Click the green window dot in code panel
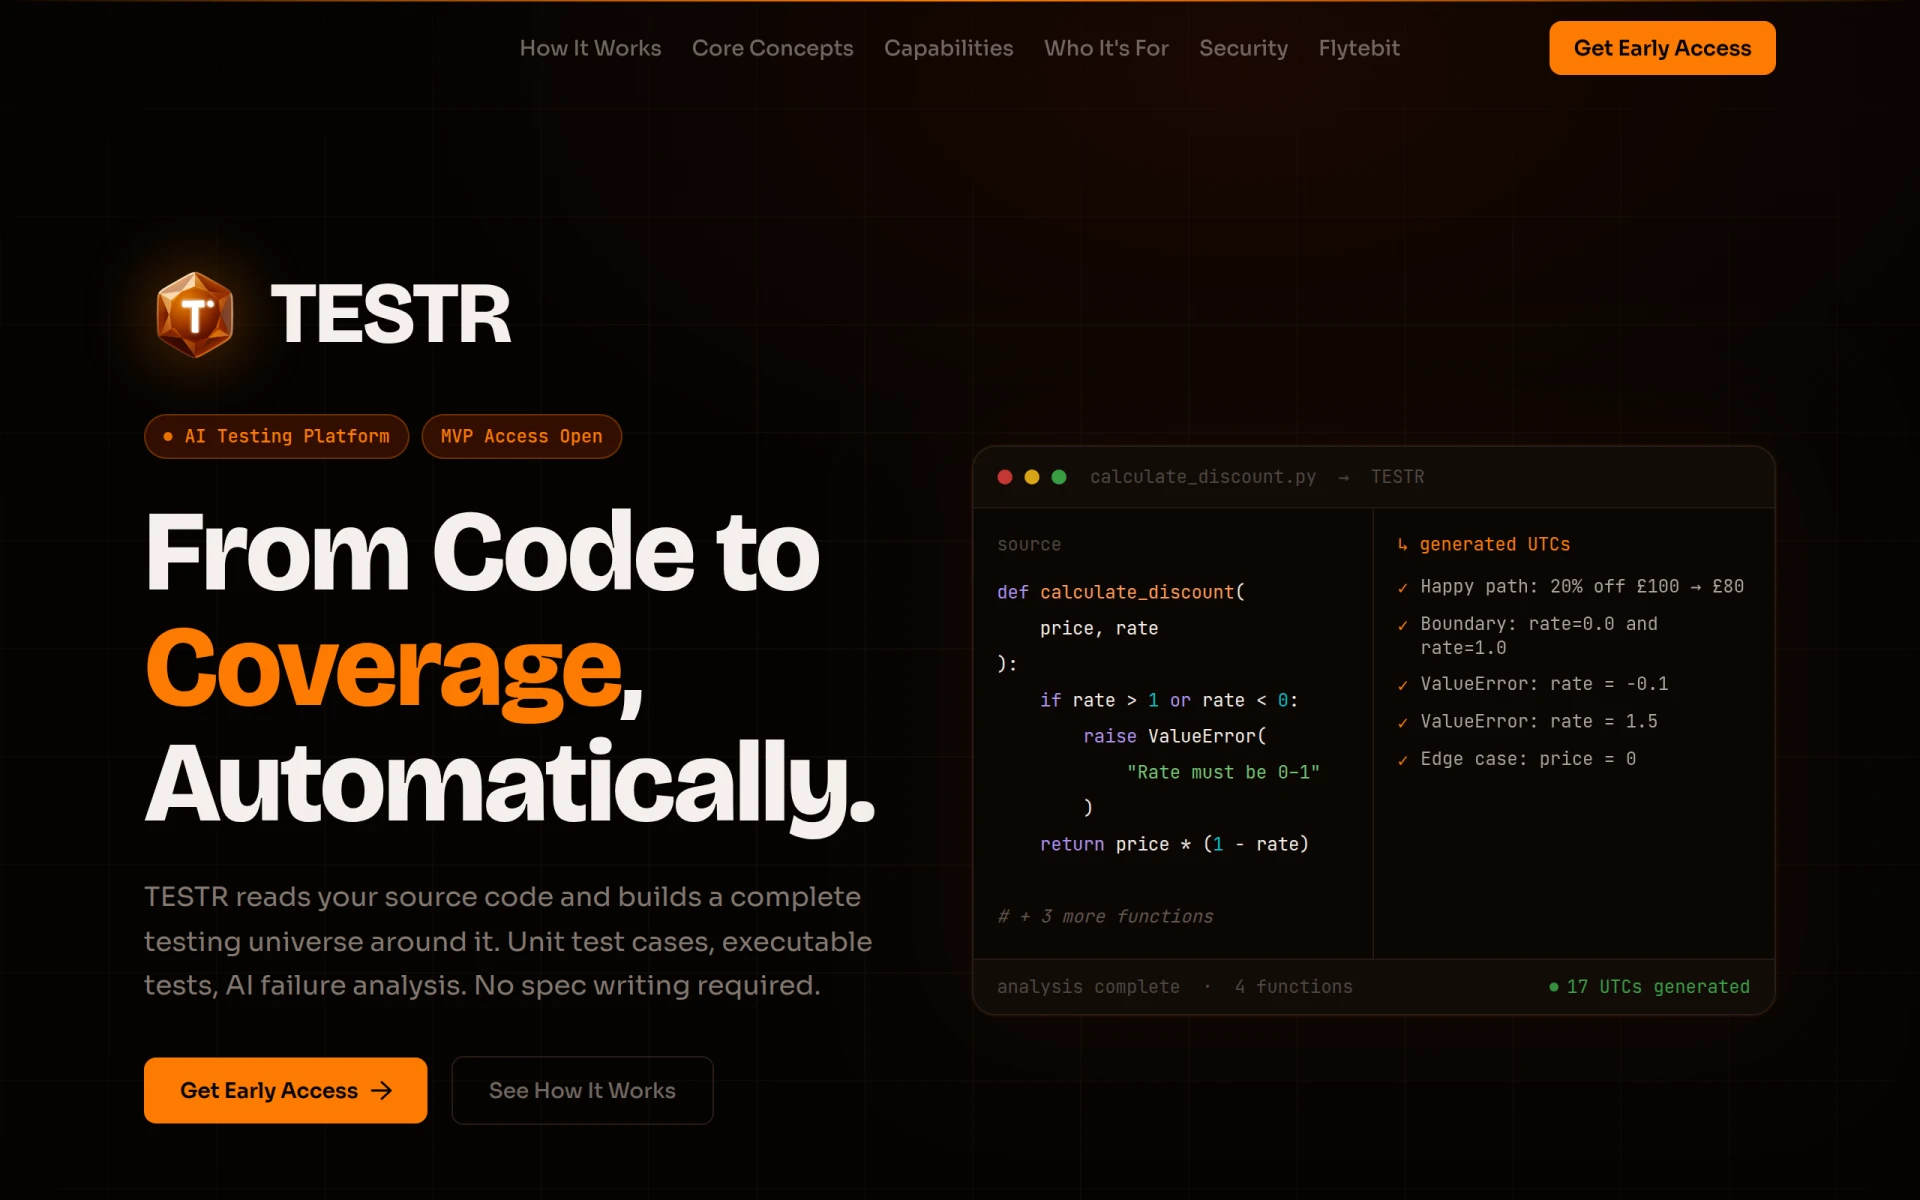Screen dimensions: 1920x1200 point(1059,477)
